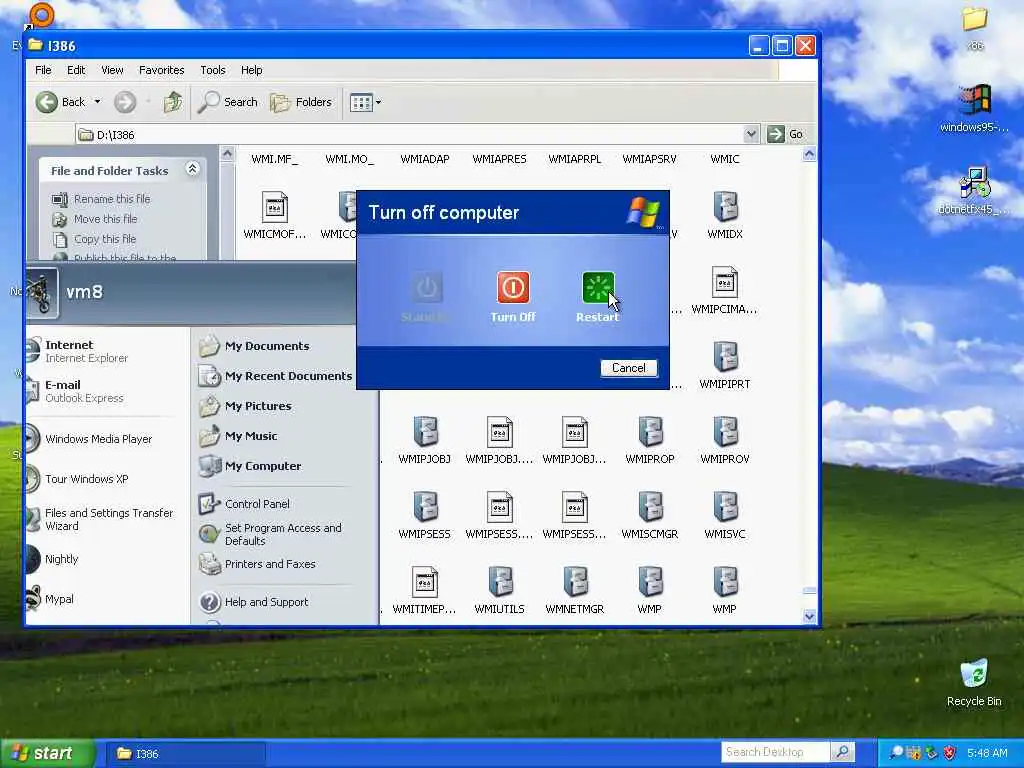Toggle the Folders pane button

pyautogui.click(x=301, y=102)
